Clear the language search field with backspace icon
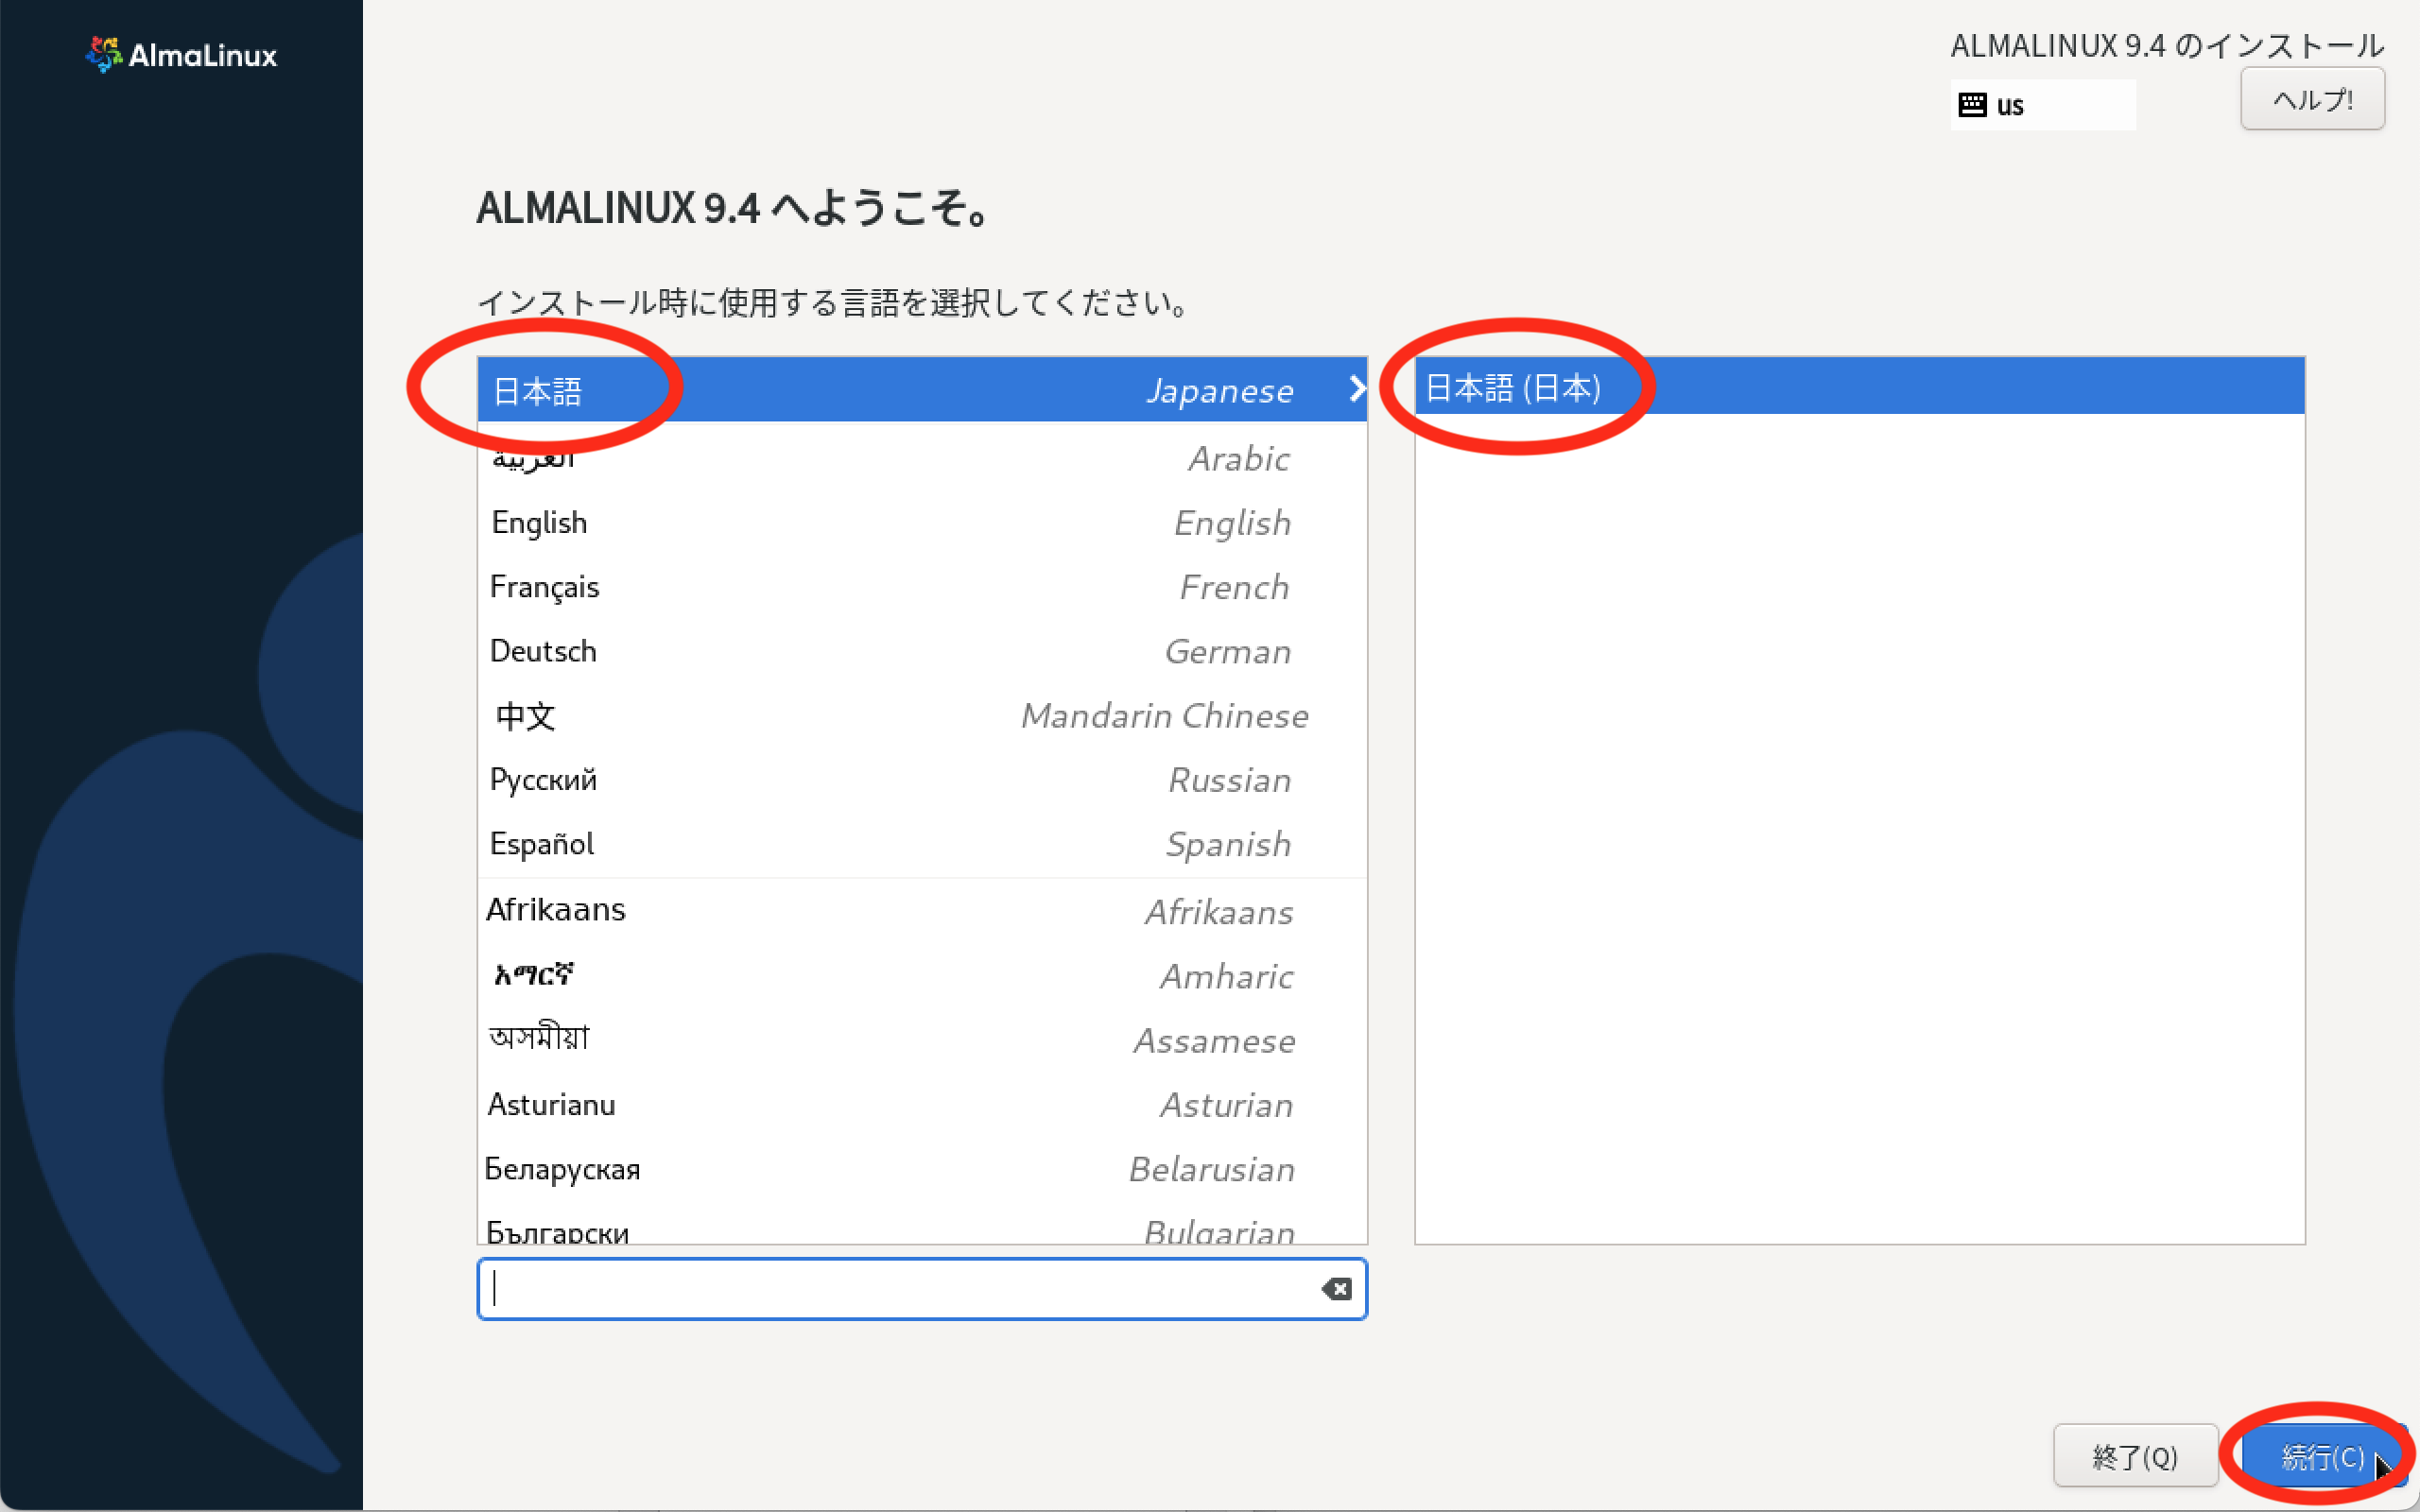The width and height of the screenshot is (2420, 1512). (x=1336, y=1289)
